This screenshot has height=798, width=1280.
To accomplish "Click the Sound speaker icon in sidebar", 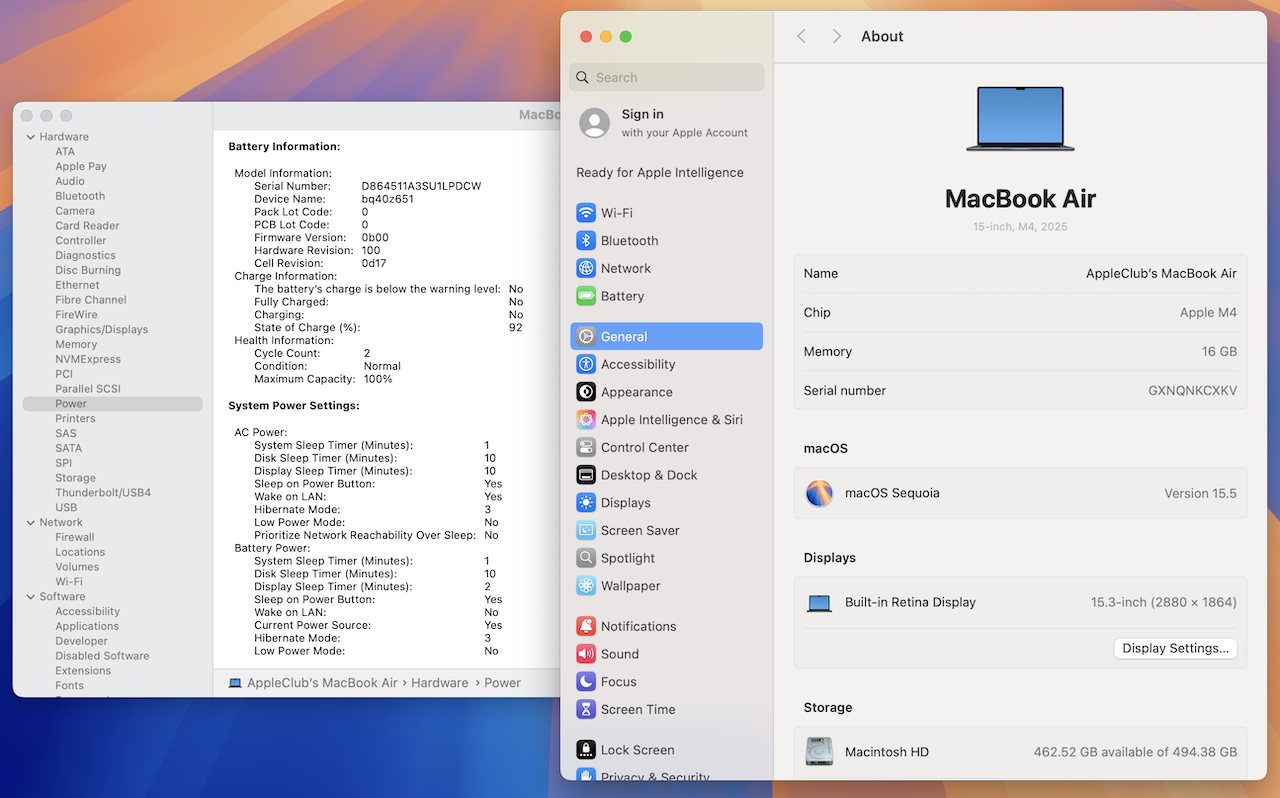I will [x=586, y=654].
